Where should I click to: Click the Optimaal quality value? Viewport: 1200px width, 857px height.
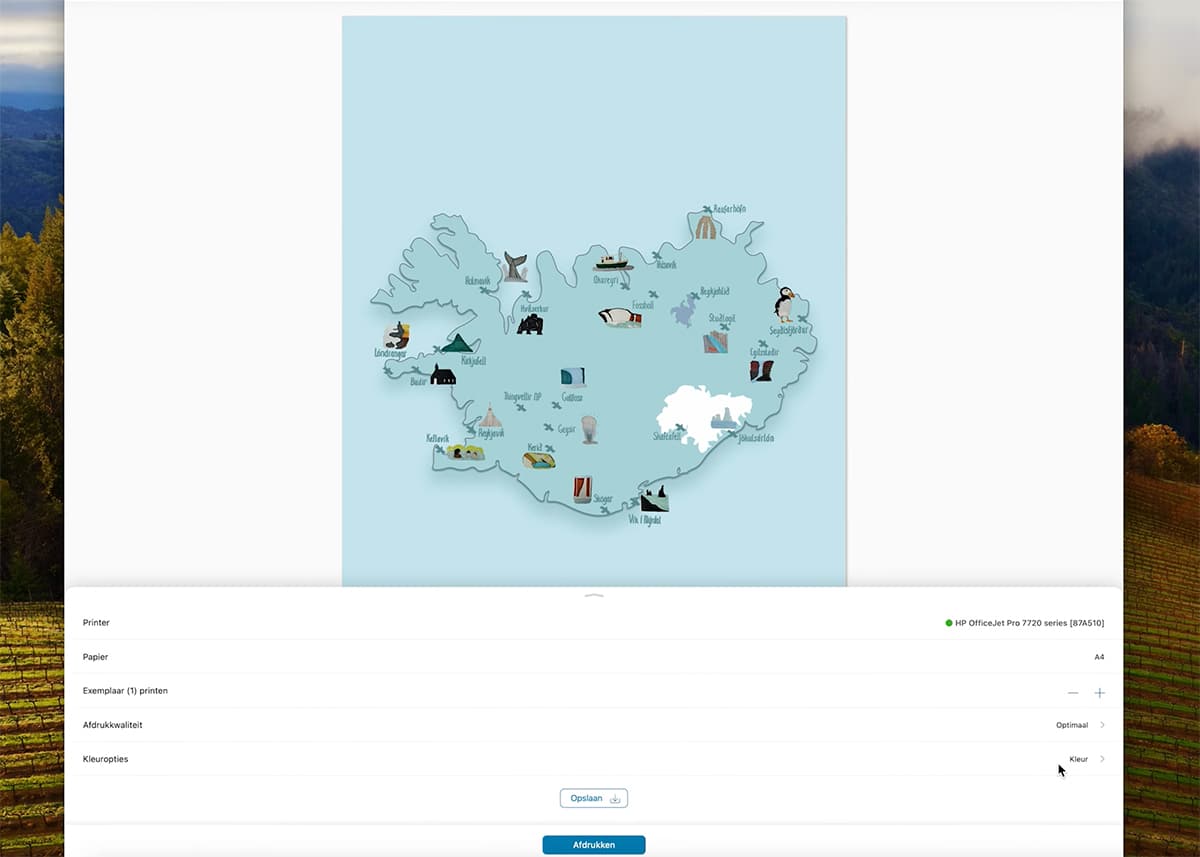tap(1072, 725)
